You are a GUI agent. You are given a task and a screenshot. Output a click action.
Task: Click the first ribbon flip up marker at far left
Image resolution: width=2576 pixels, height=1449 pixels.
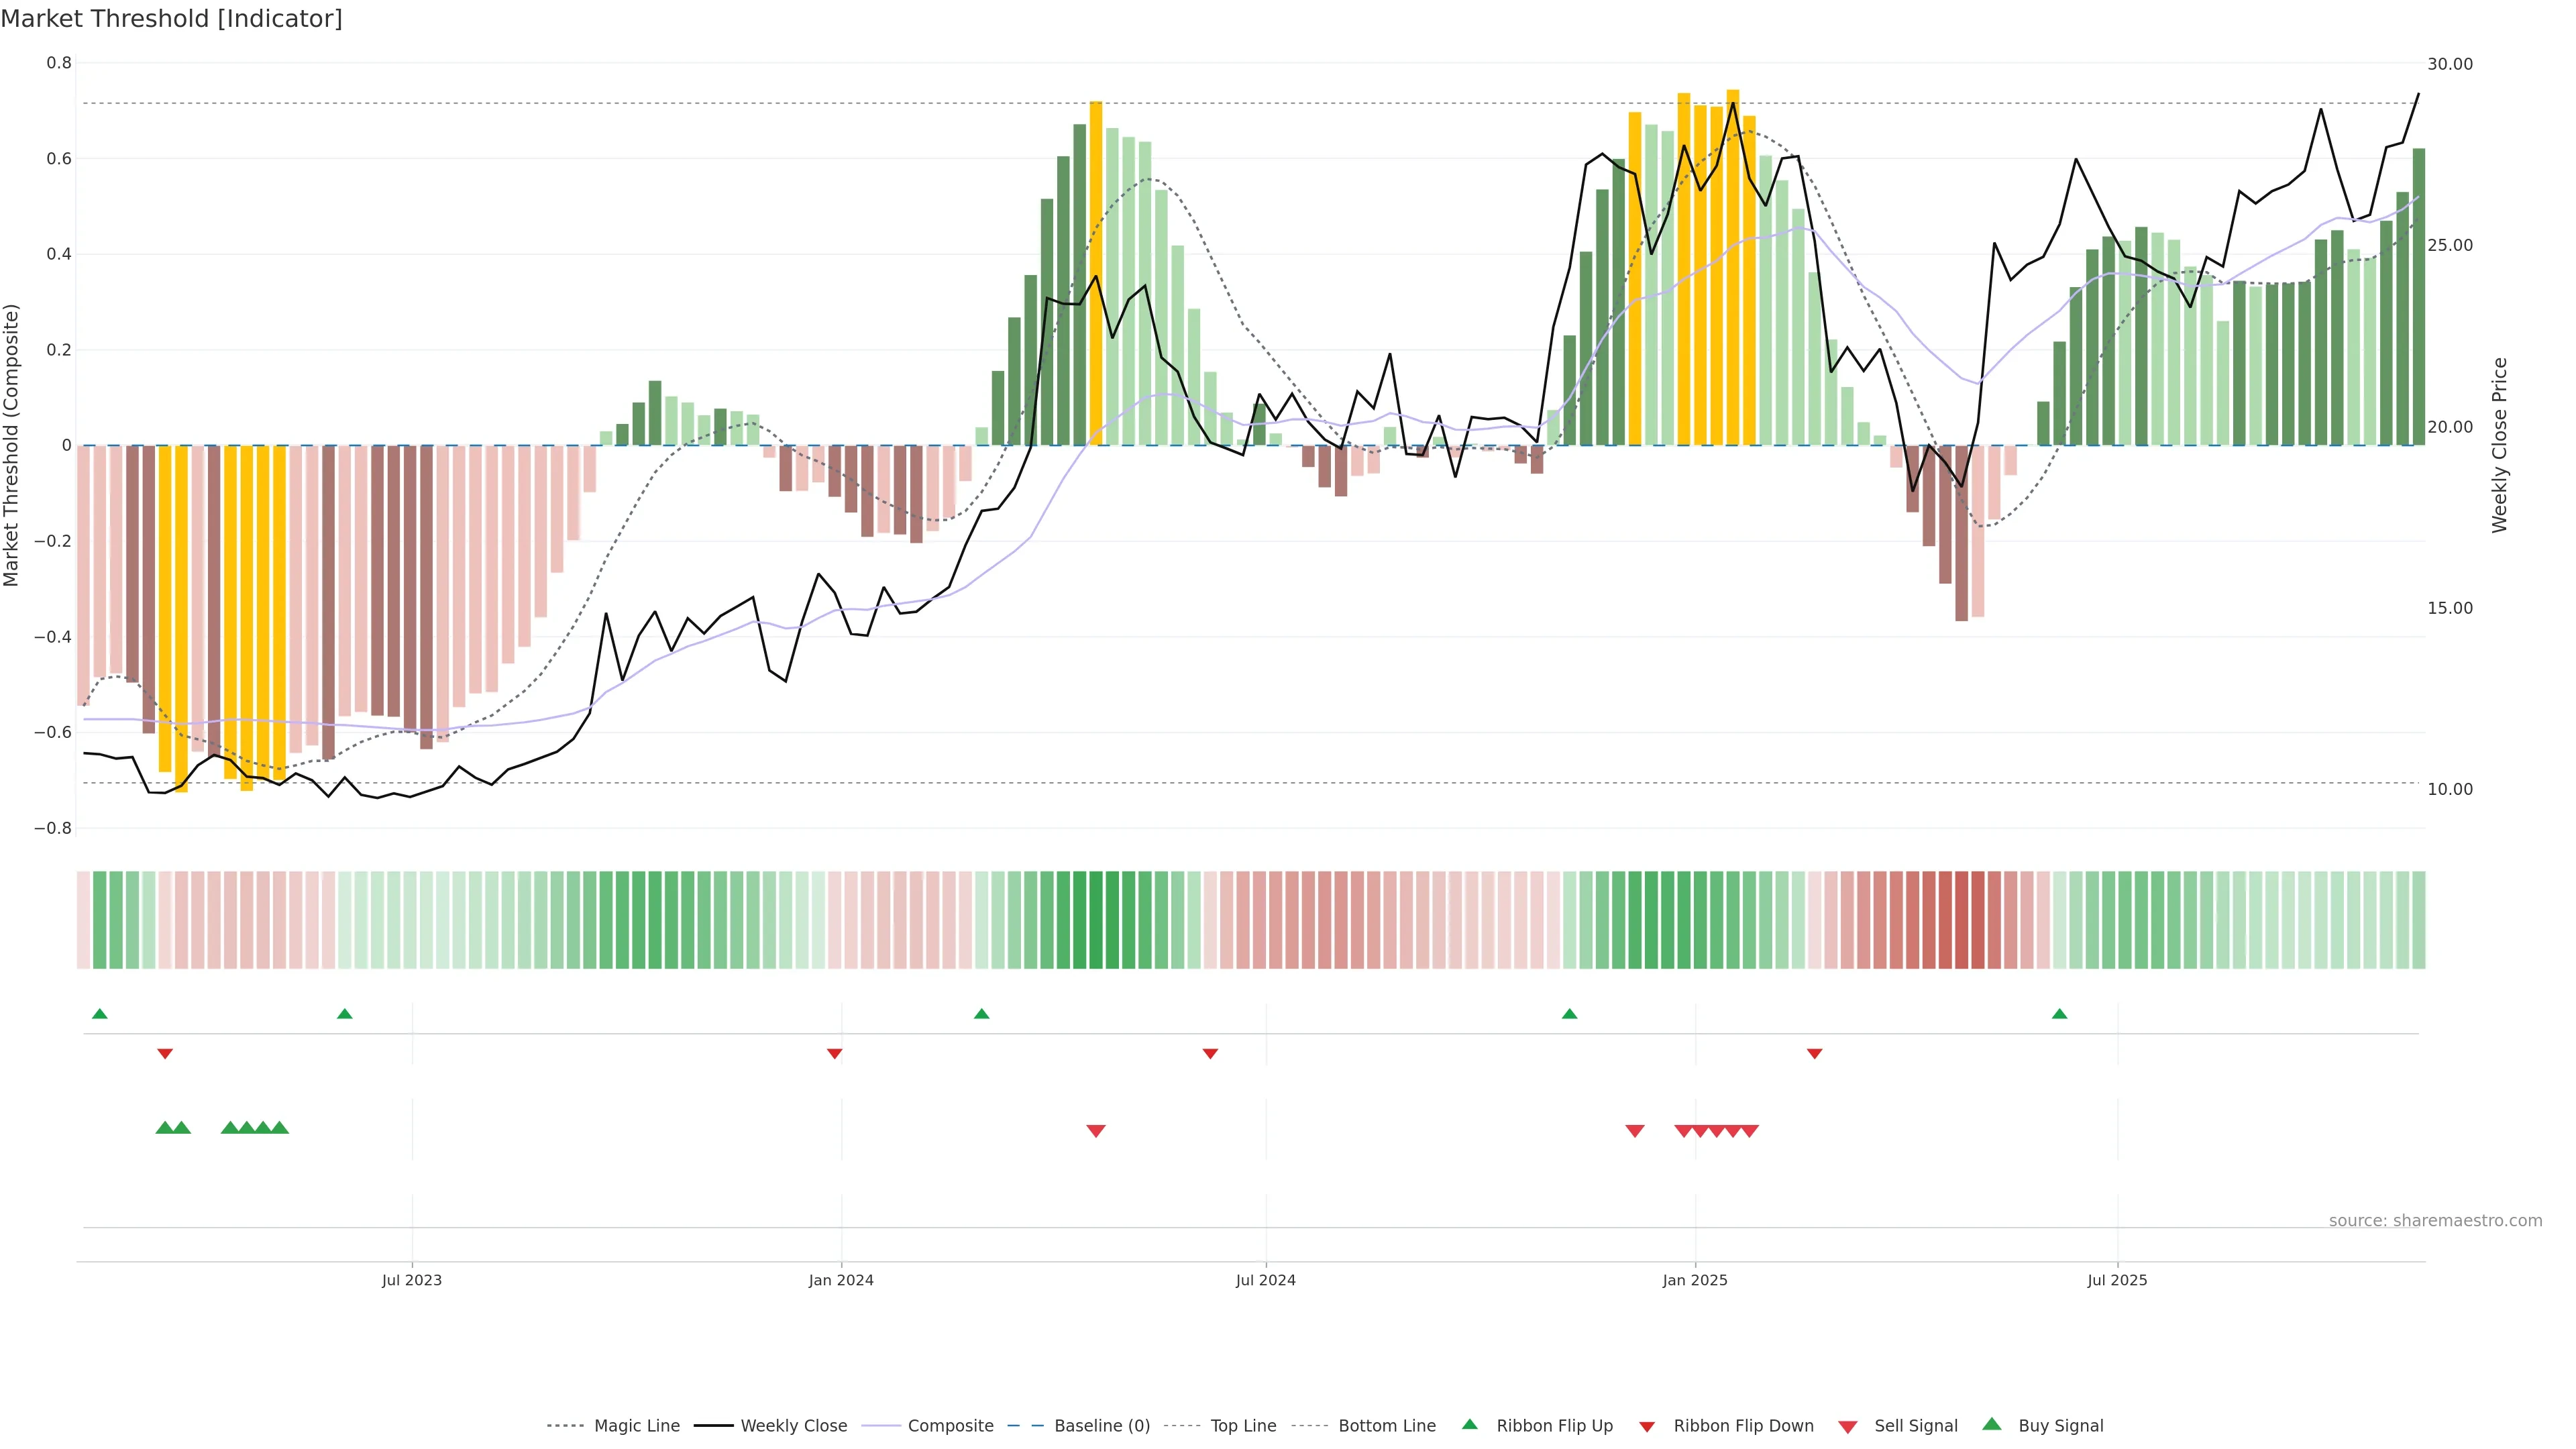(99, 1014)
